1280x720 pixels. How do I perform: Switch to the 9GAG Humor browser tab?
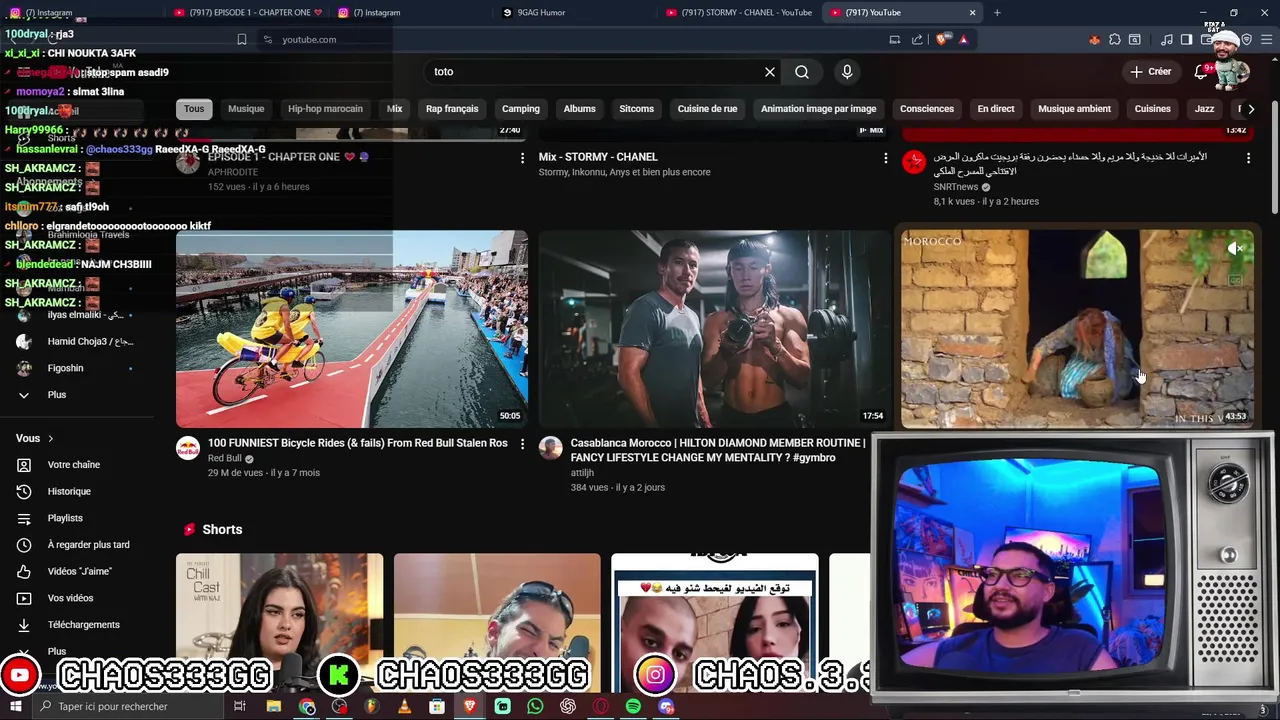574,13
